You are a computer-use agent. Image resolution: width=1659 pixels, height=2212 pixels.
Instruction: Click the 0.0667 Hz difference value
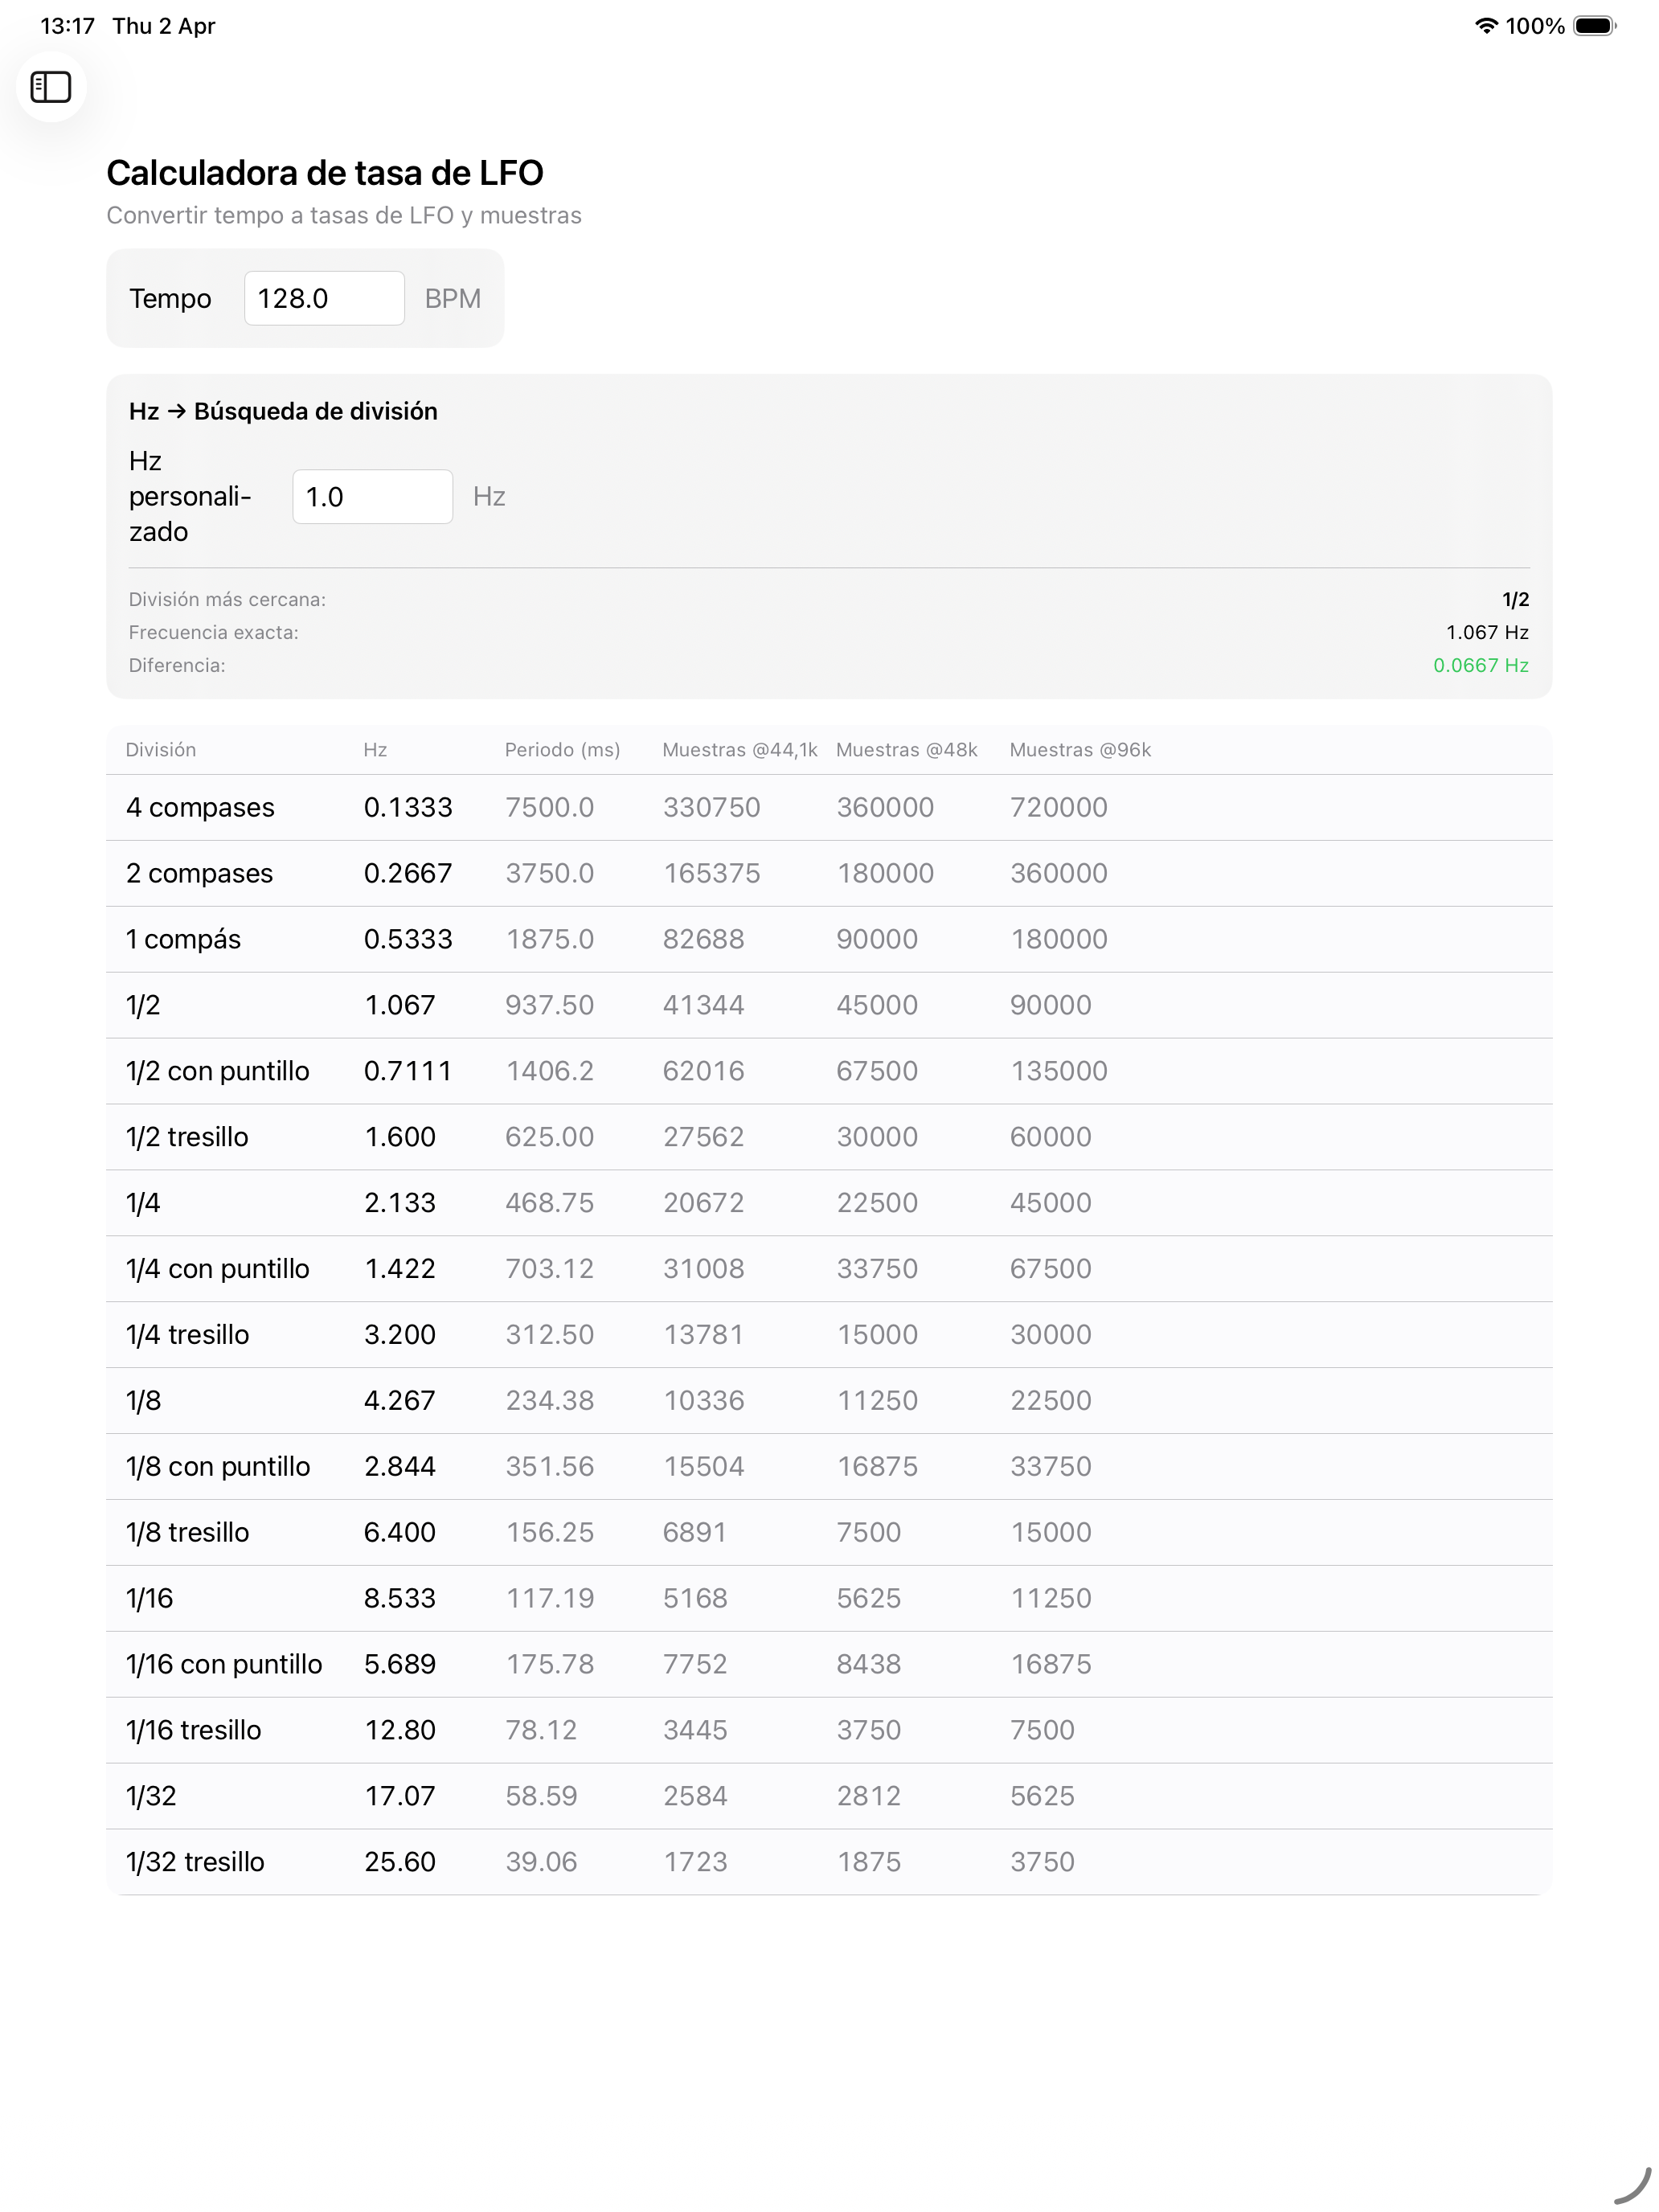(x=1480, y=665)
